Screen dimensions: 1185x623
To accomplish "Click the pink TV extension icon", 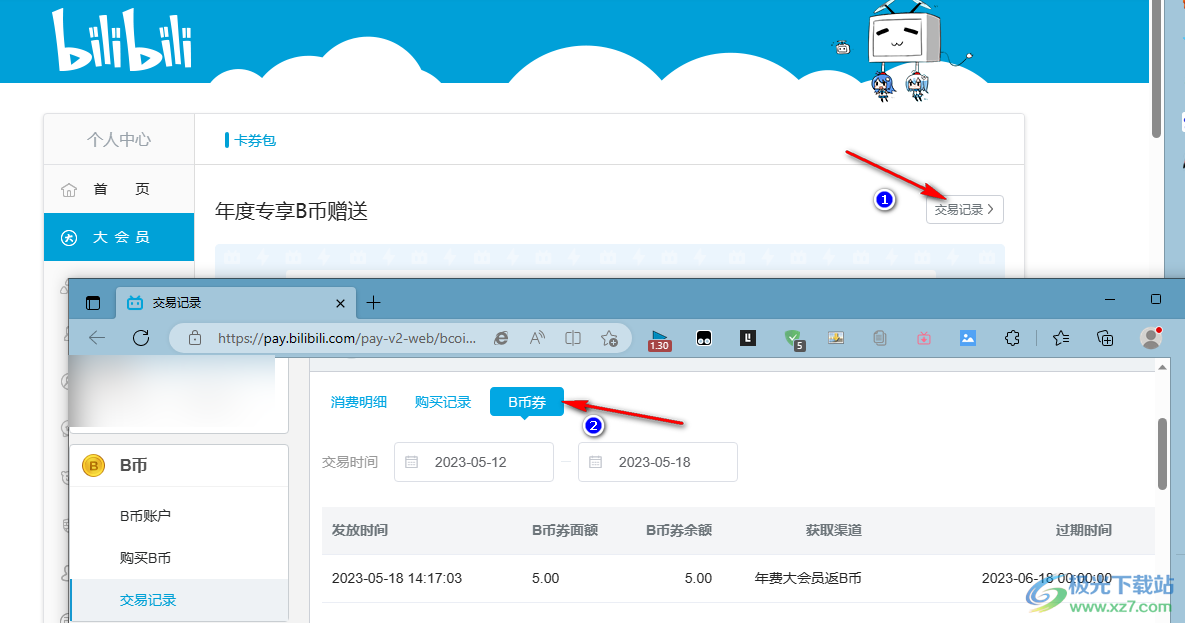I will coord(924,339).
